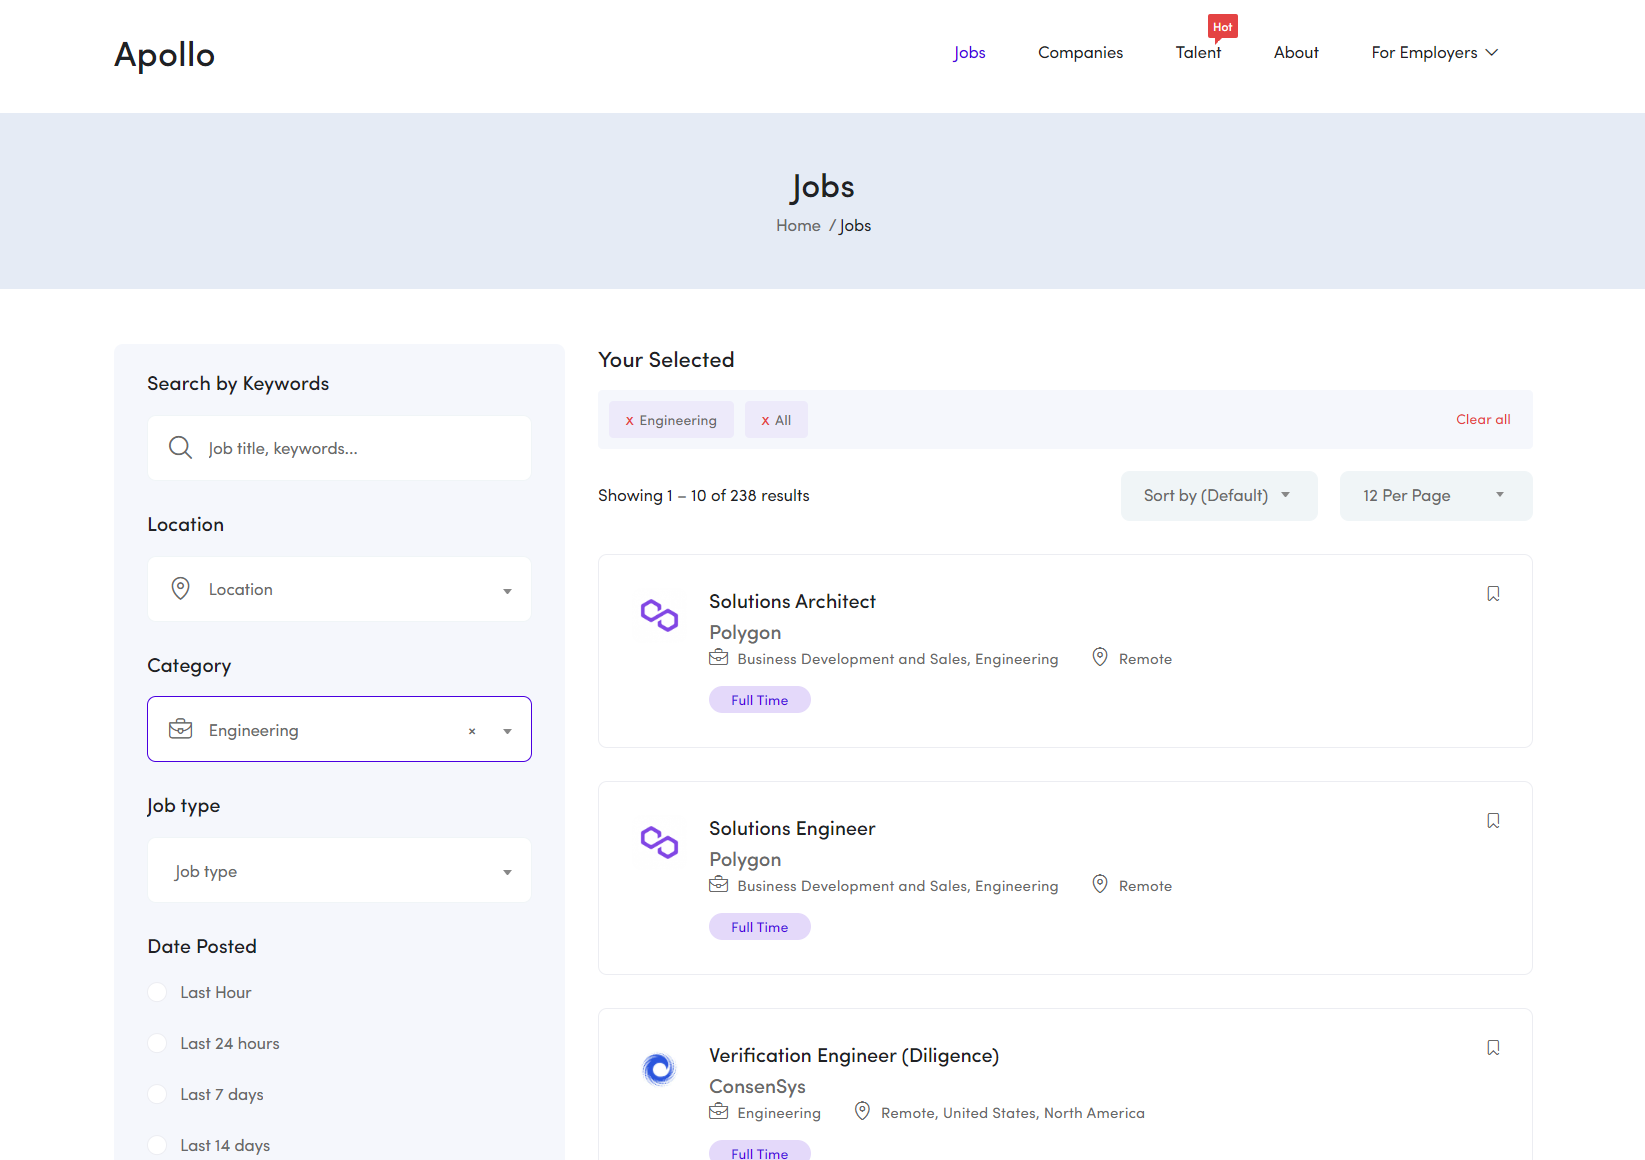
Task: Click Full Time tag on Solutions Architect
Action: point(760,700)
